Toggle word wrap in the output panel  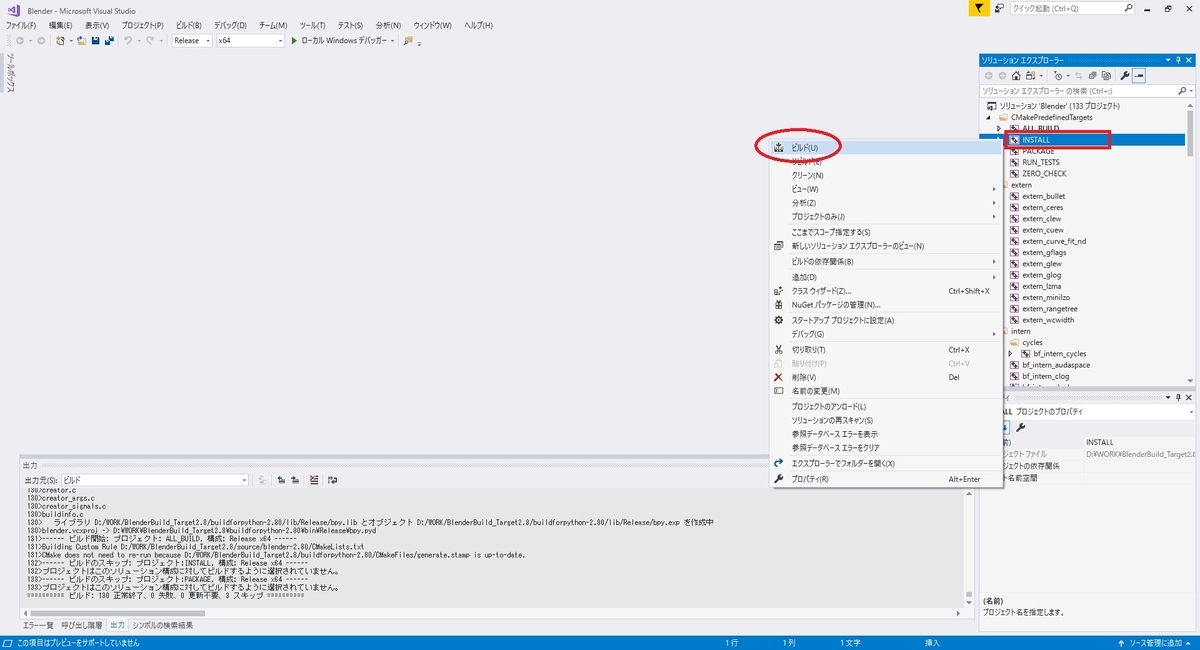(332, 480)
